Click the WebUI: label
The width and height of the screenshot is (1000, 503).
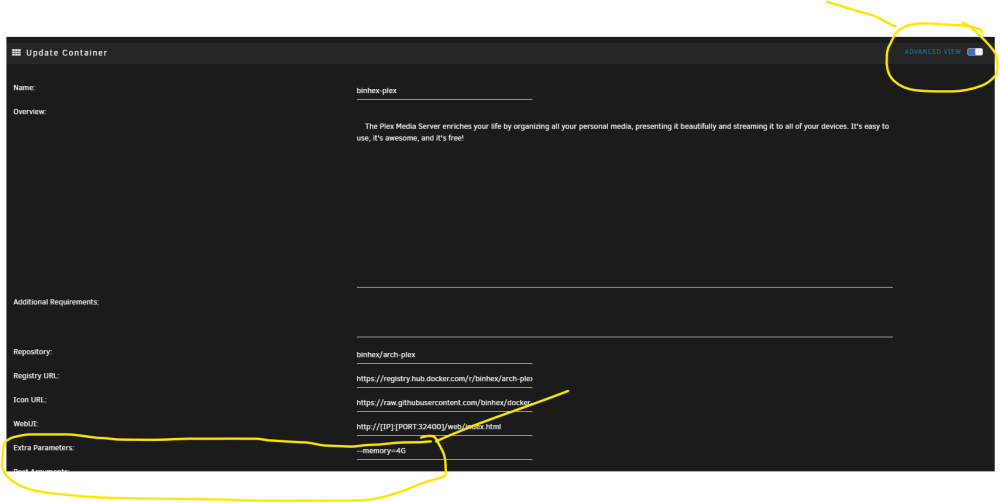pos(26,424)
